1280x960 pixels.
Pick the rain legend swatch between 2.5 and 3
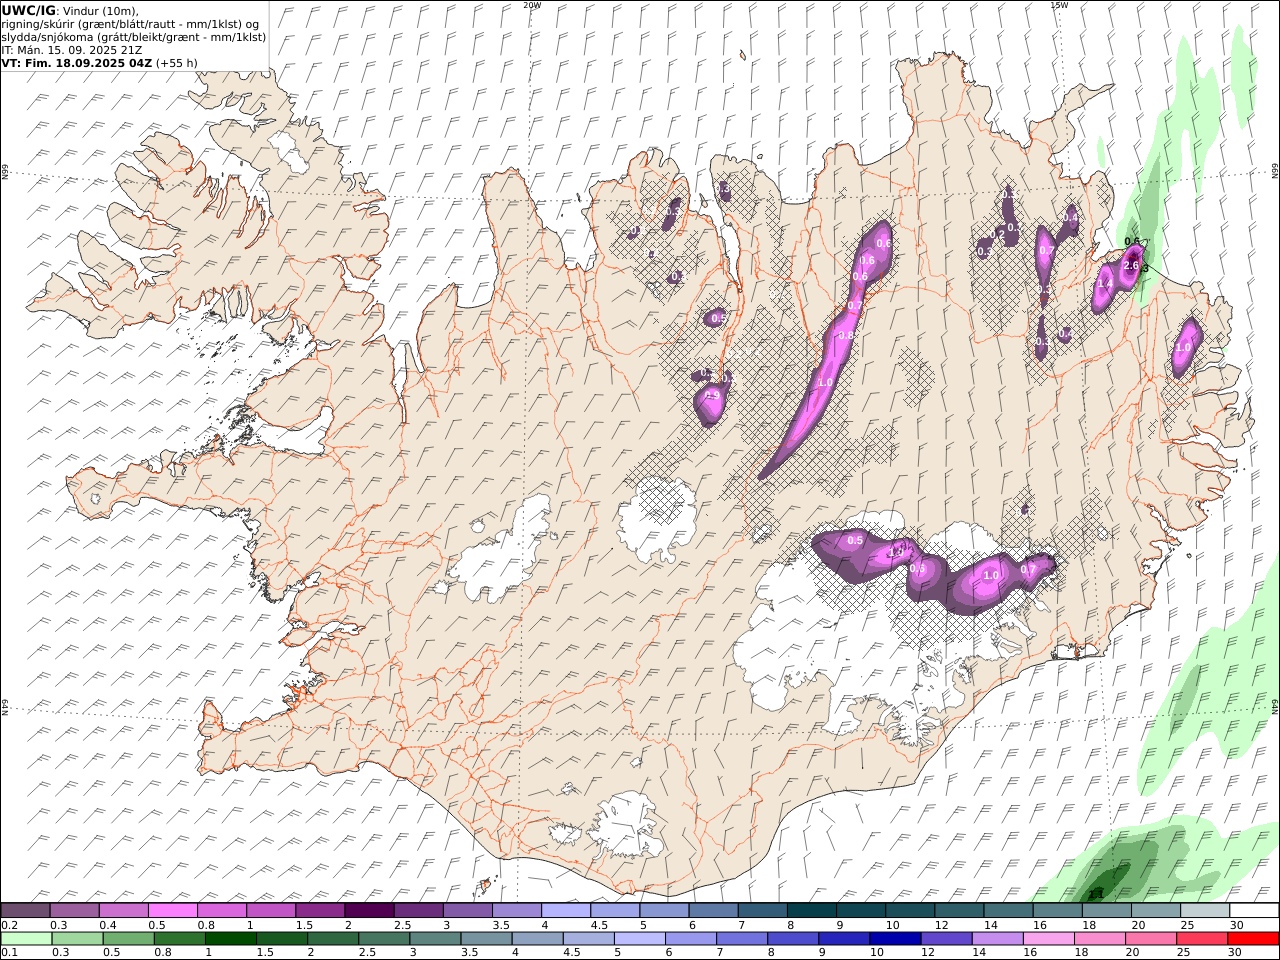click(x=384, y=939)
